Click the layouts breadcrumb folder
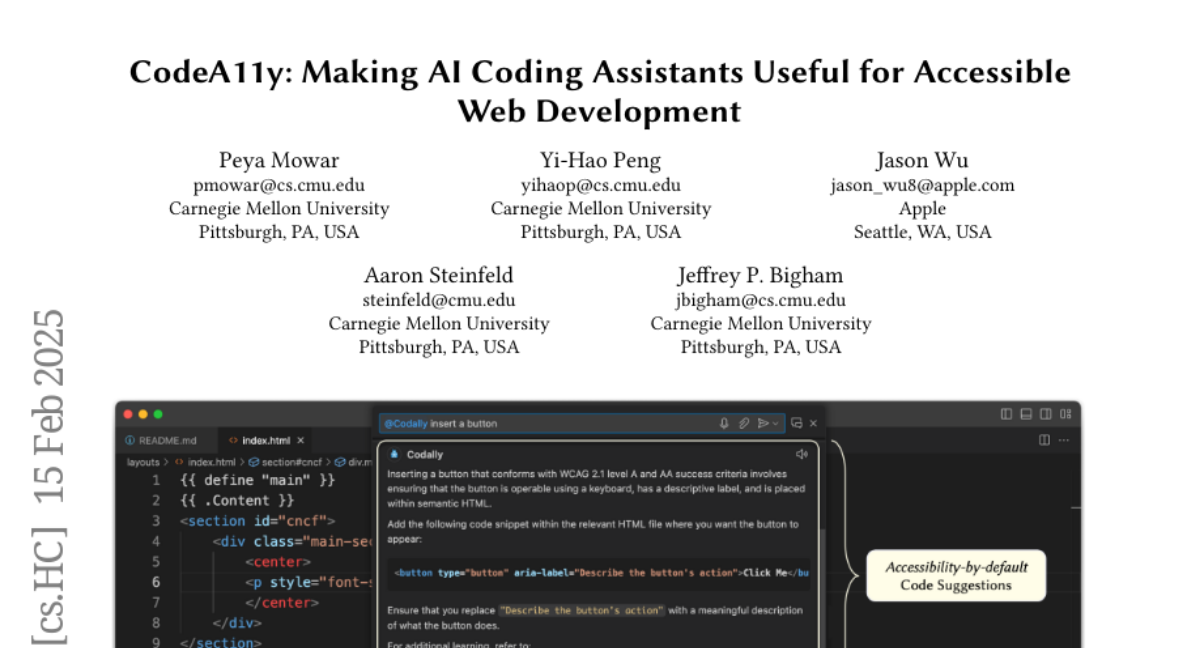This screenshot has width=1200, height=648. [143, 462]
